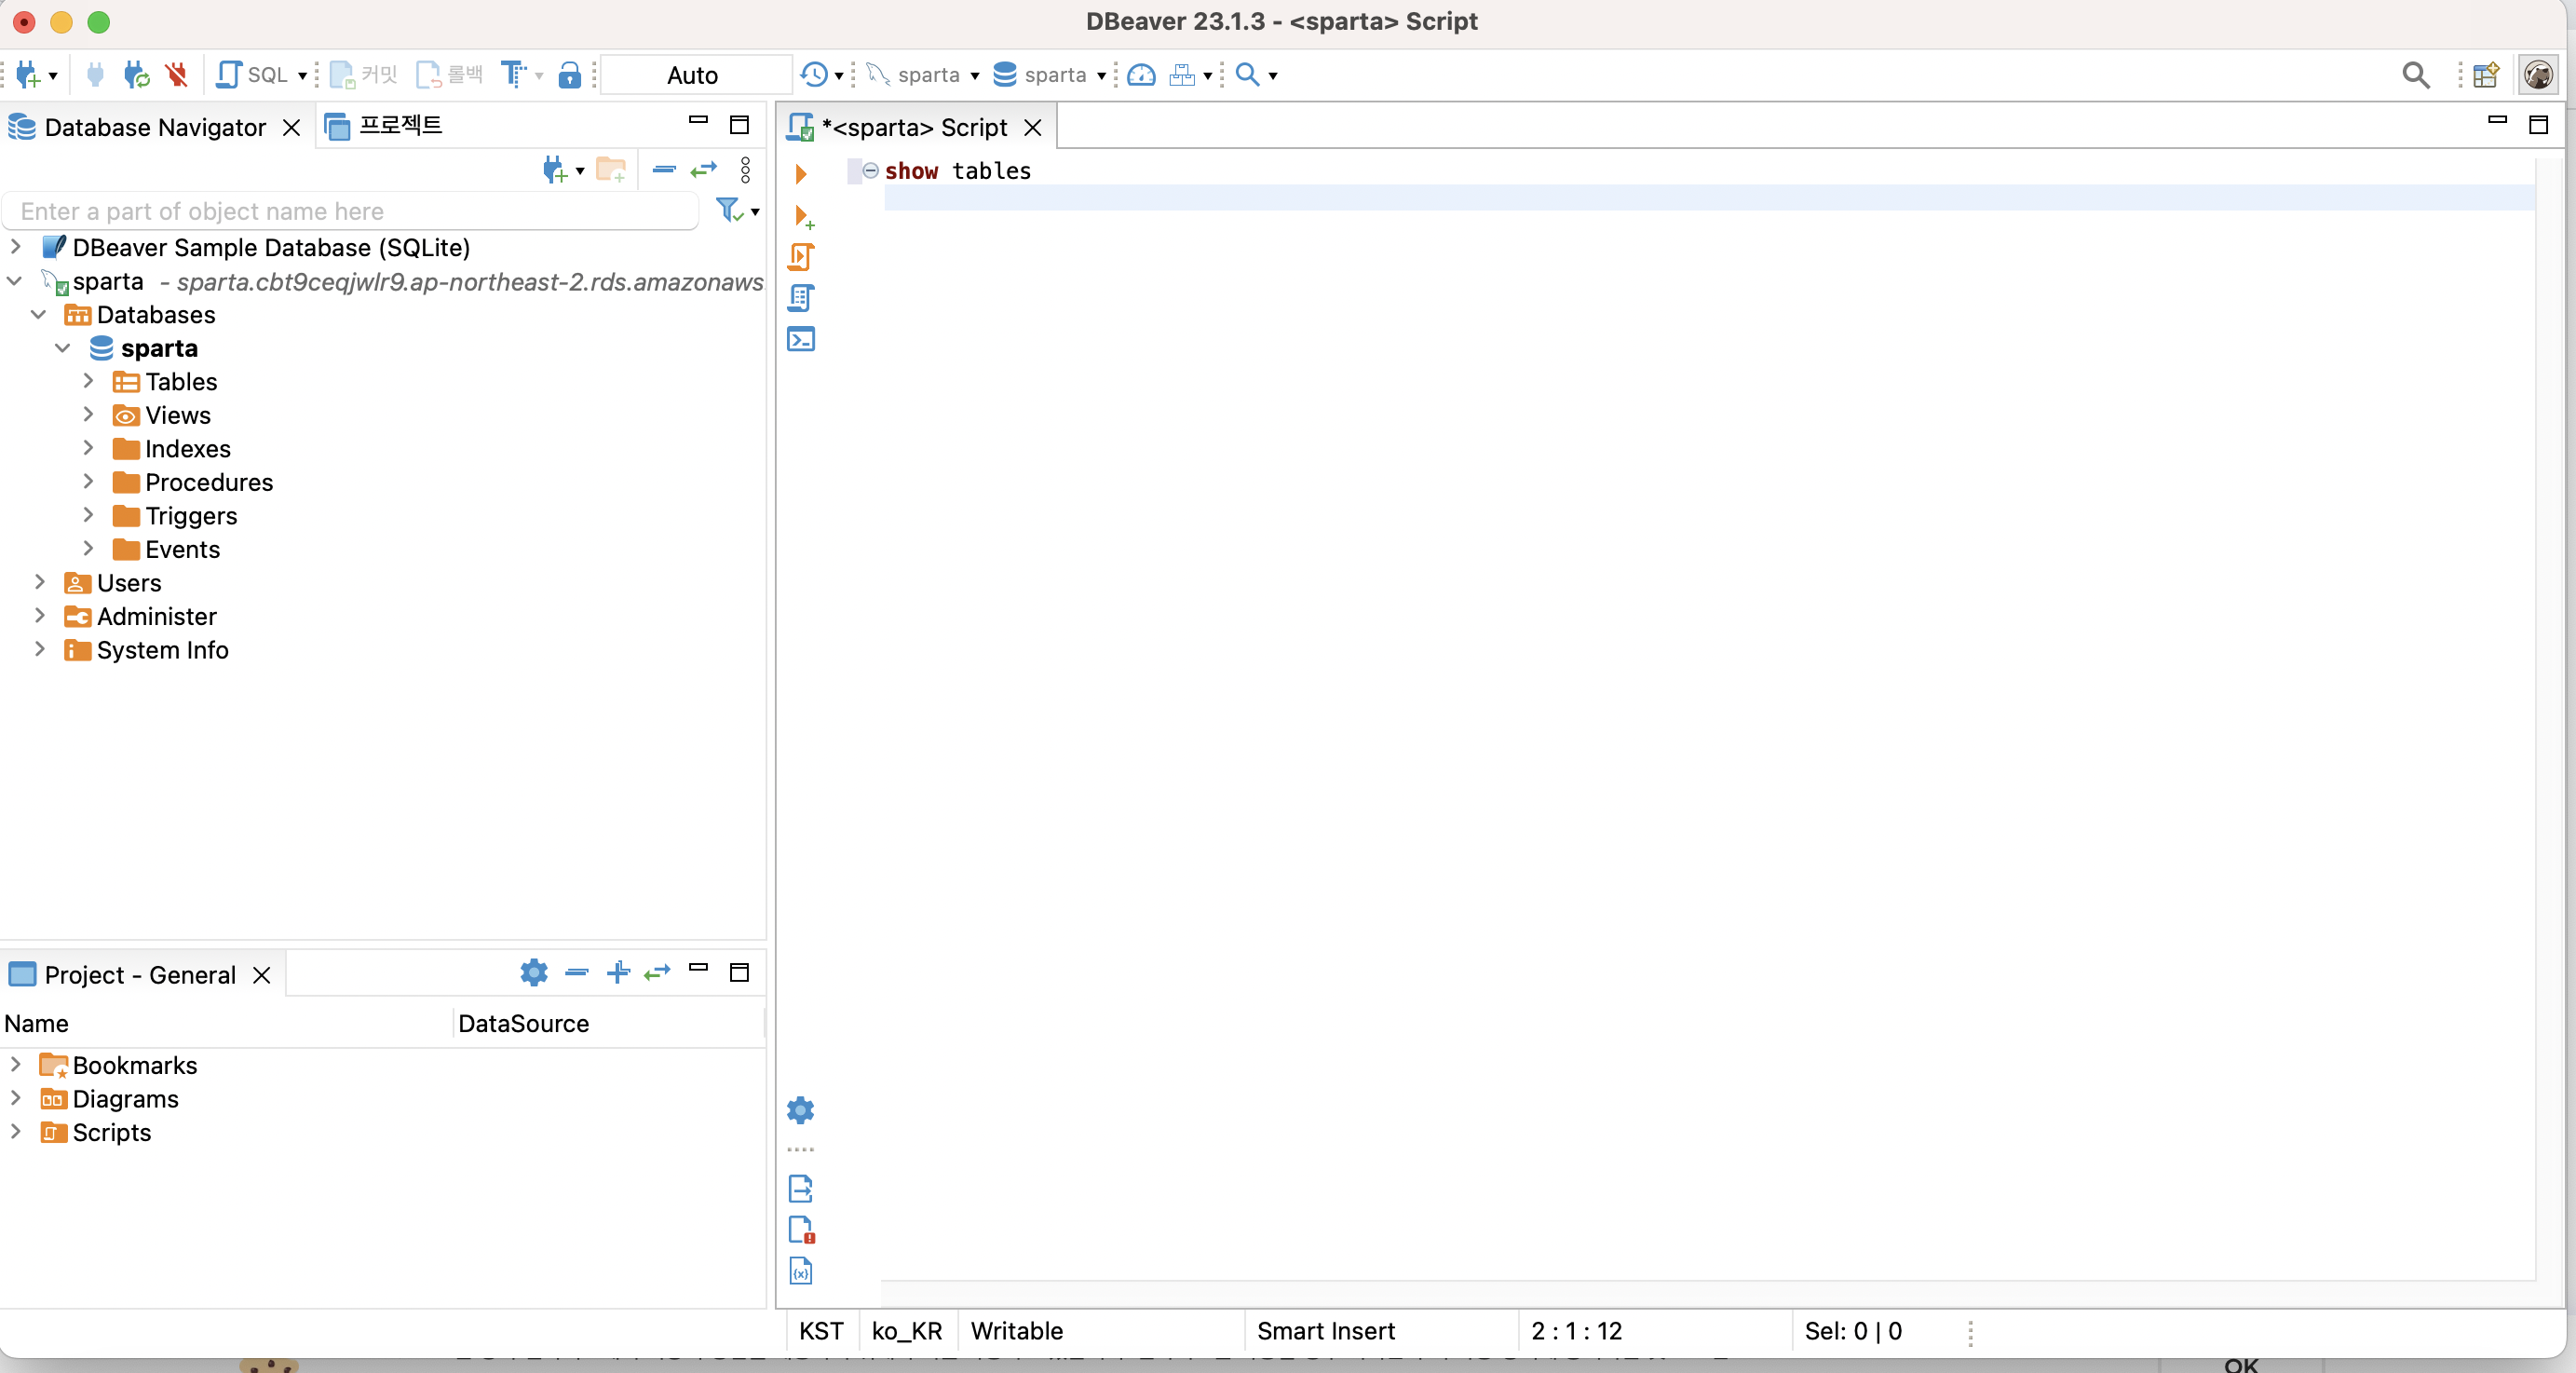Click the blue search toolbar icon

[x=1247, y=75]
